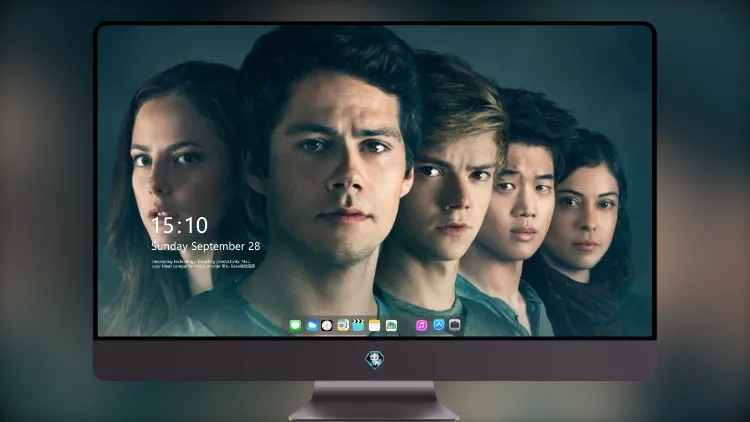Launch the pink Music app
The height and width of the screenshot is (422, 750).
pyautogui.click(x=421, y=326)
